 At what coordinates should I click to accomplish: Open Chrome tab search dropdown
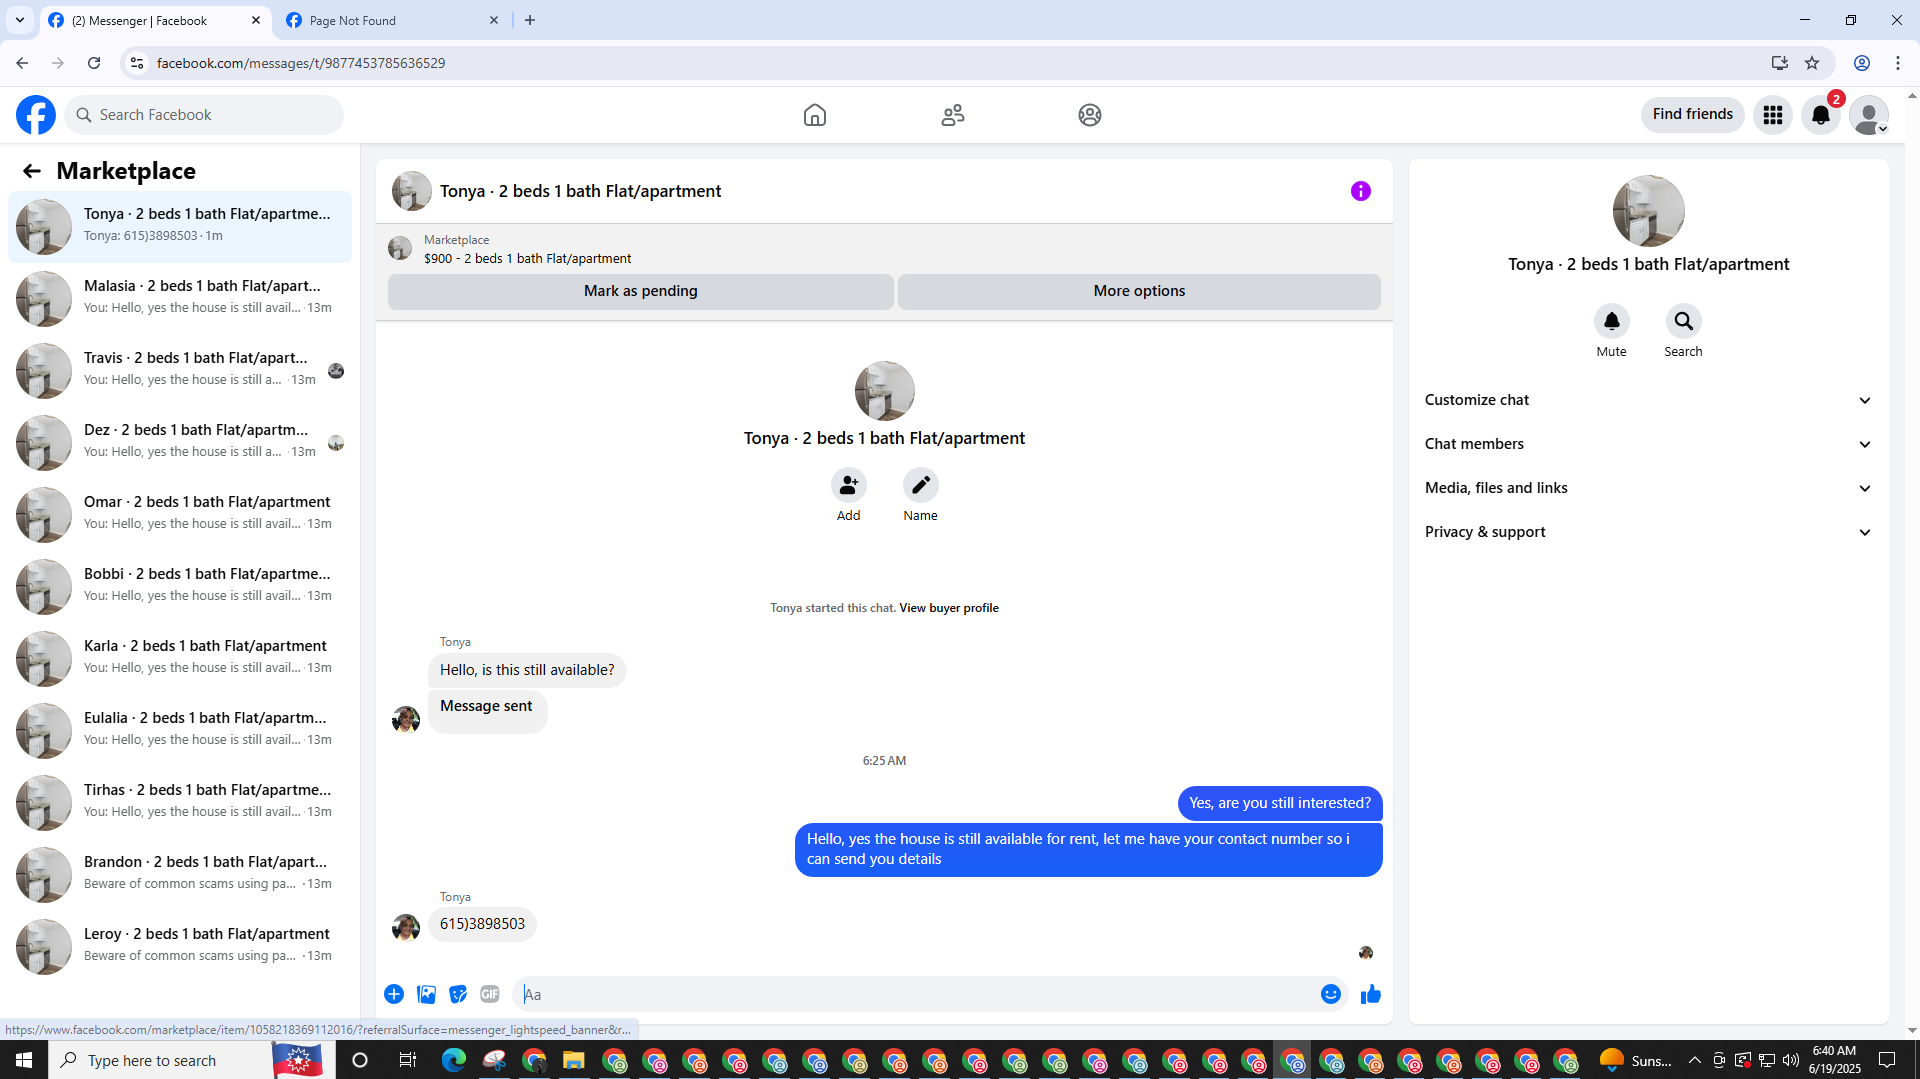[20, 20]
